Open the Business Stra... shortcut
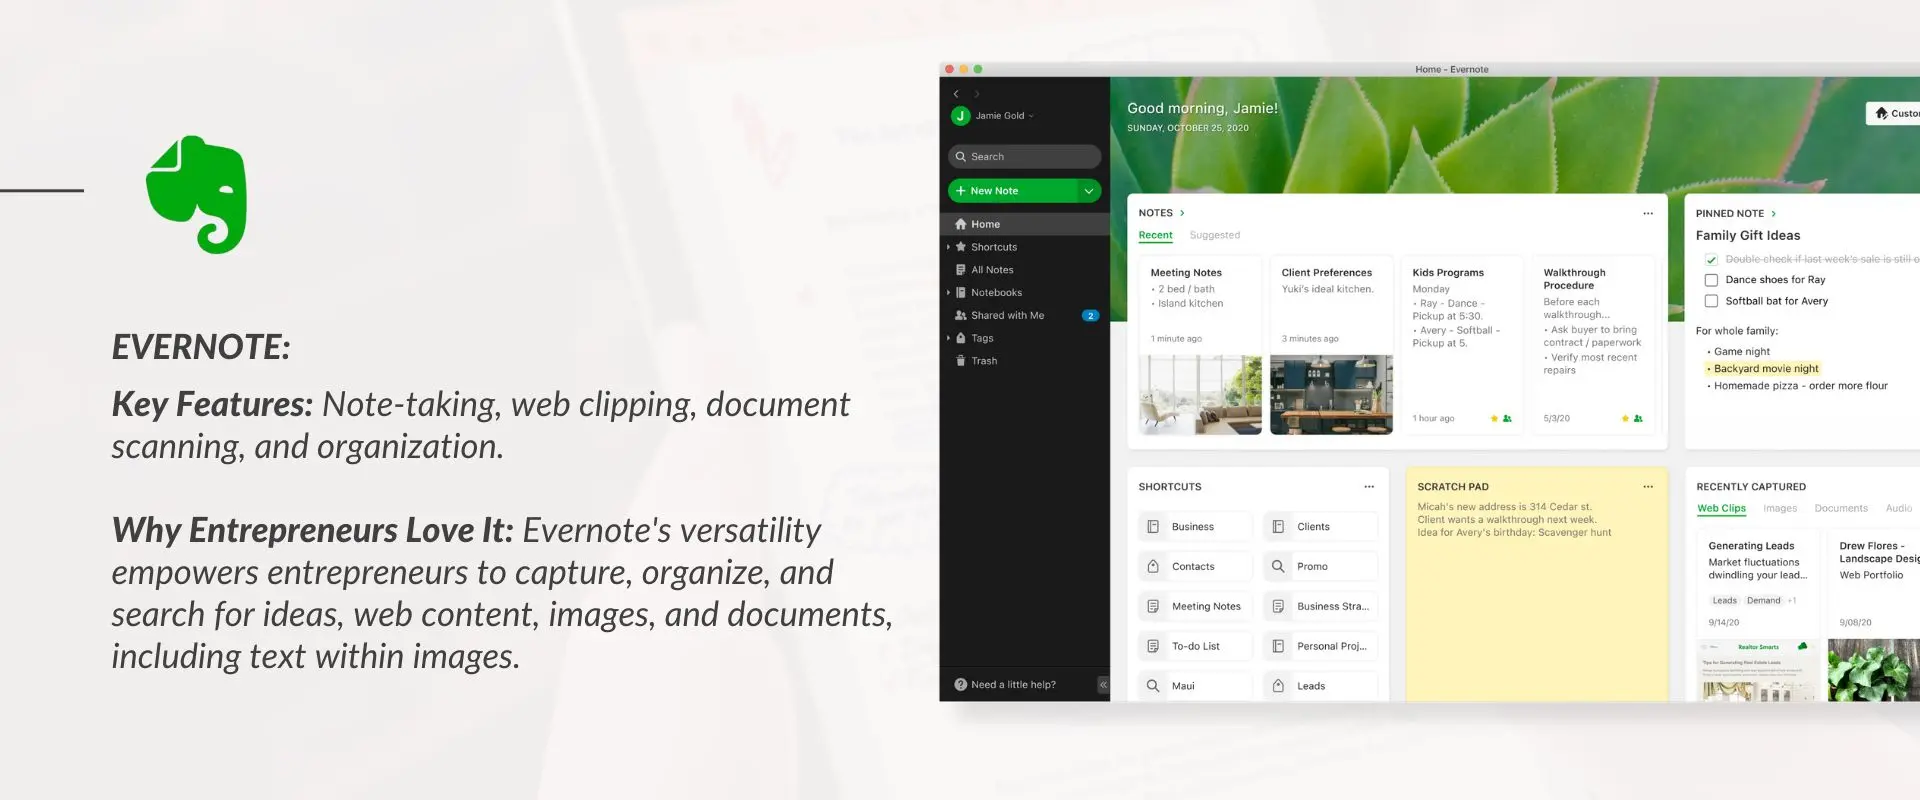 [1321, 607]
